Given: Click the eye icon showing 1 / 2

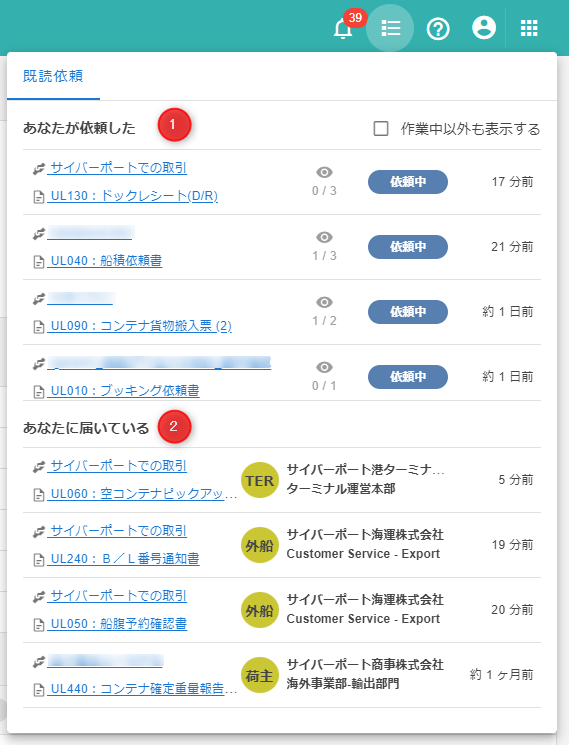Looking at the screenshot, I should pos(324,302).
